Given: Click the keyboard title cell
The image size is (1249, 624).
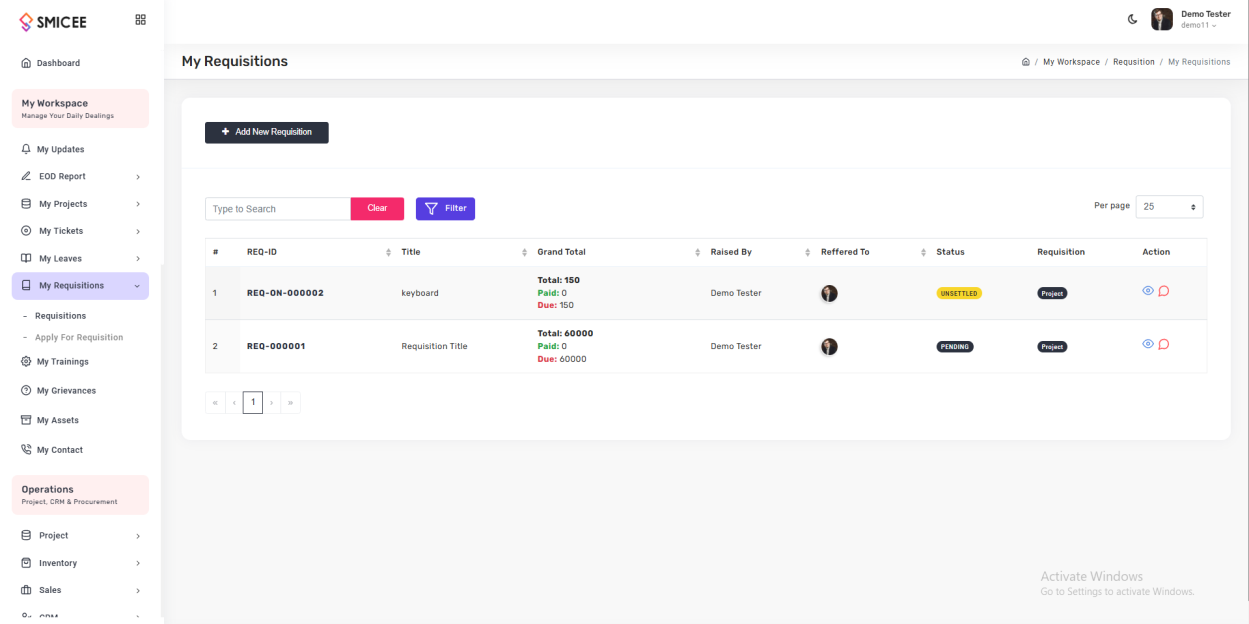Looking at the screenshot, I should tap(420, 293).
